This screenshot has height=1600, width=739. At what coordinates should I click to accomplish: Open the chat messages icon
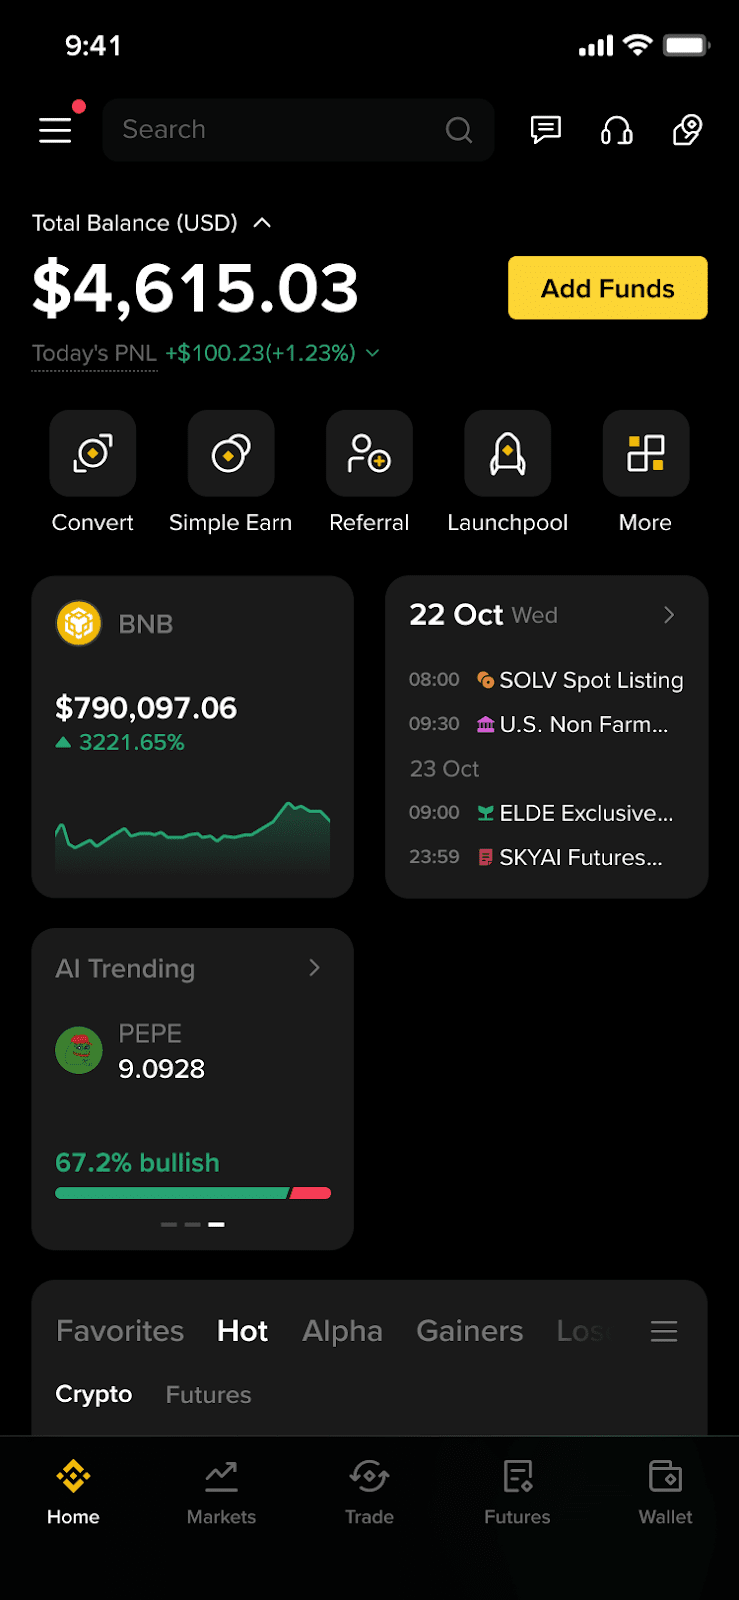coord(545,130)
